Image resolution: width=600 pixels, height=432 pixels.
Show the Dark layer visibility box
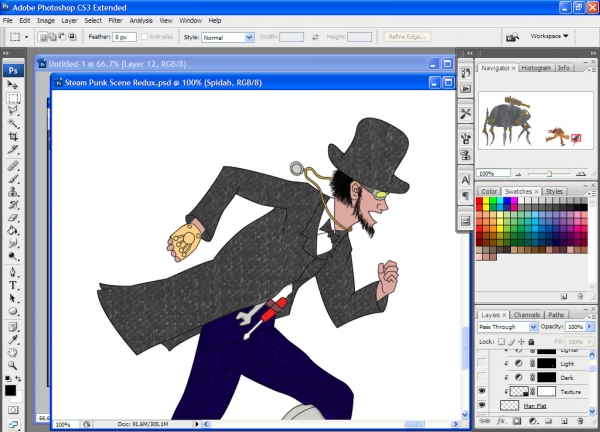click(x=482, y=377)
